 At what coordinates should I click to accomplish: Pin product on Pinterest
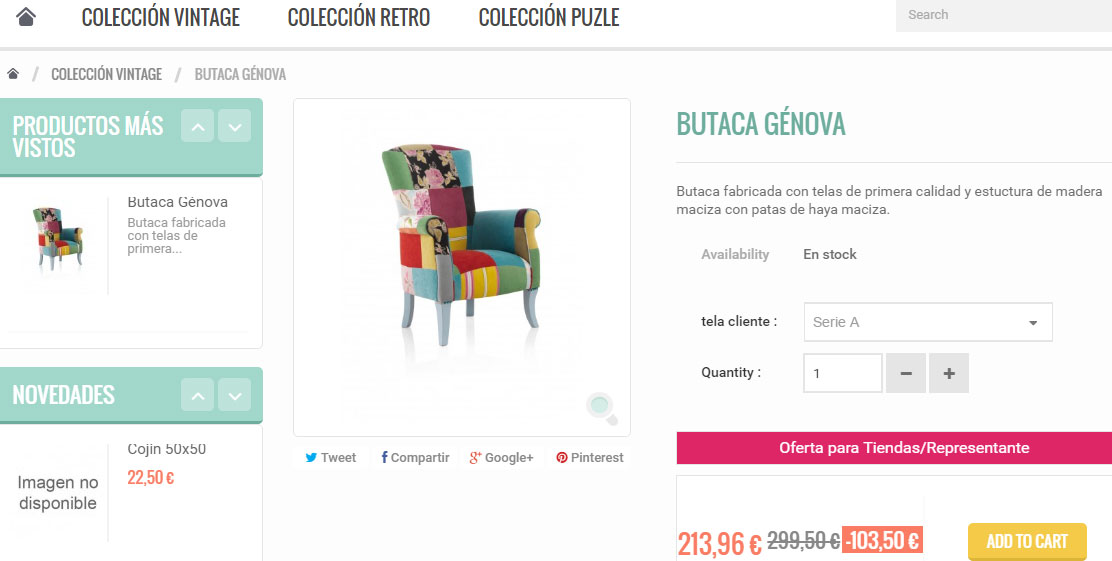pos(589,457)
